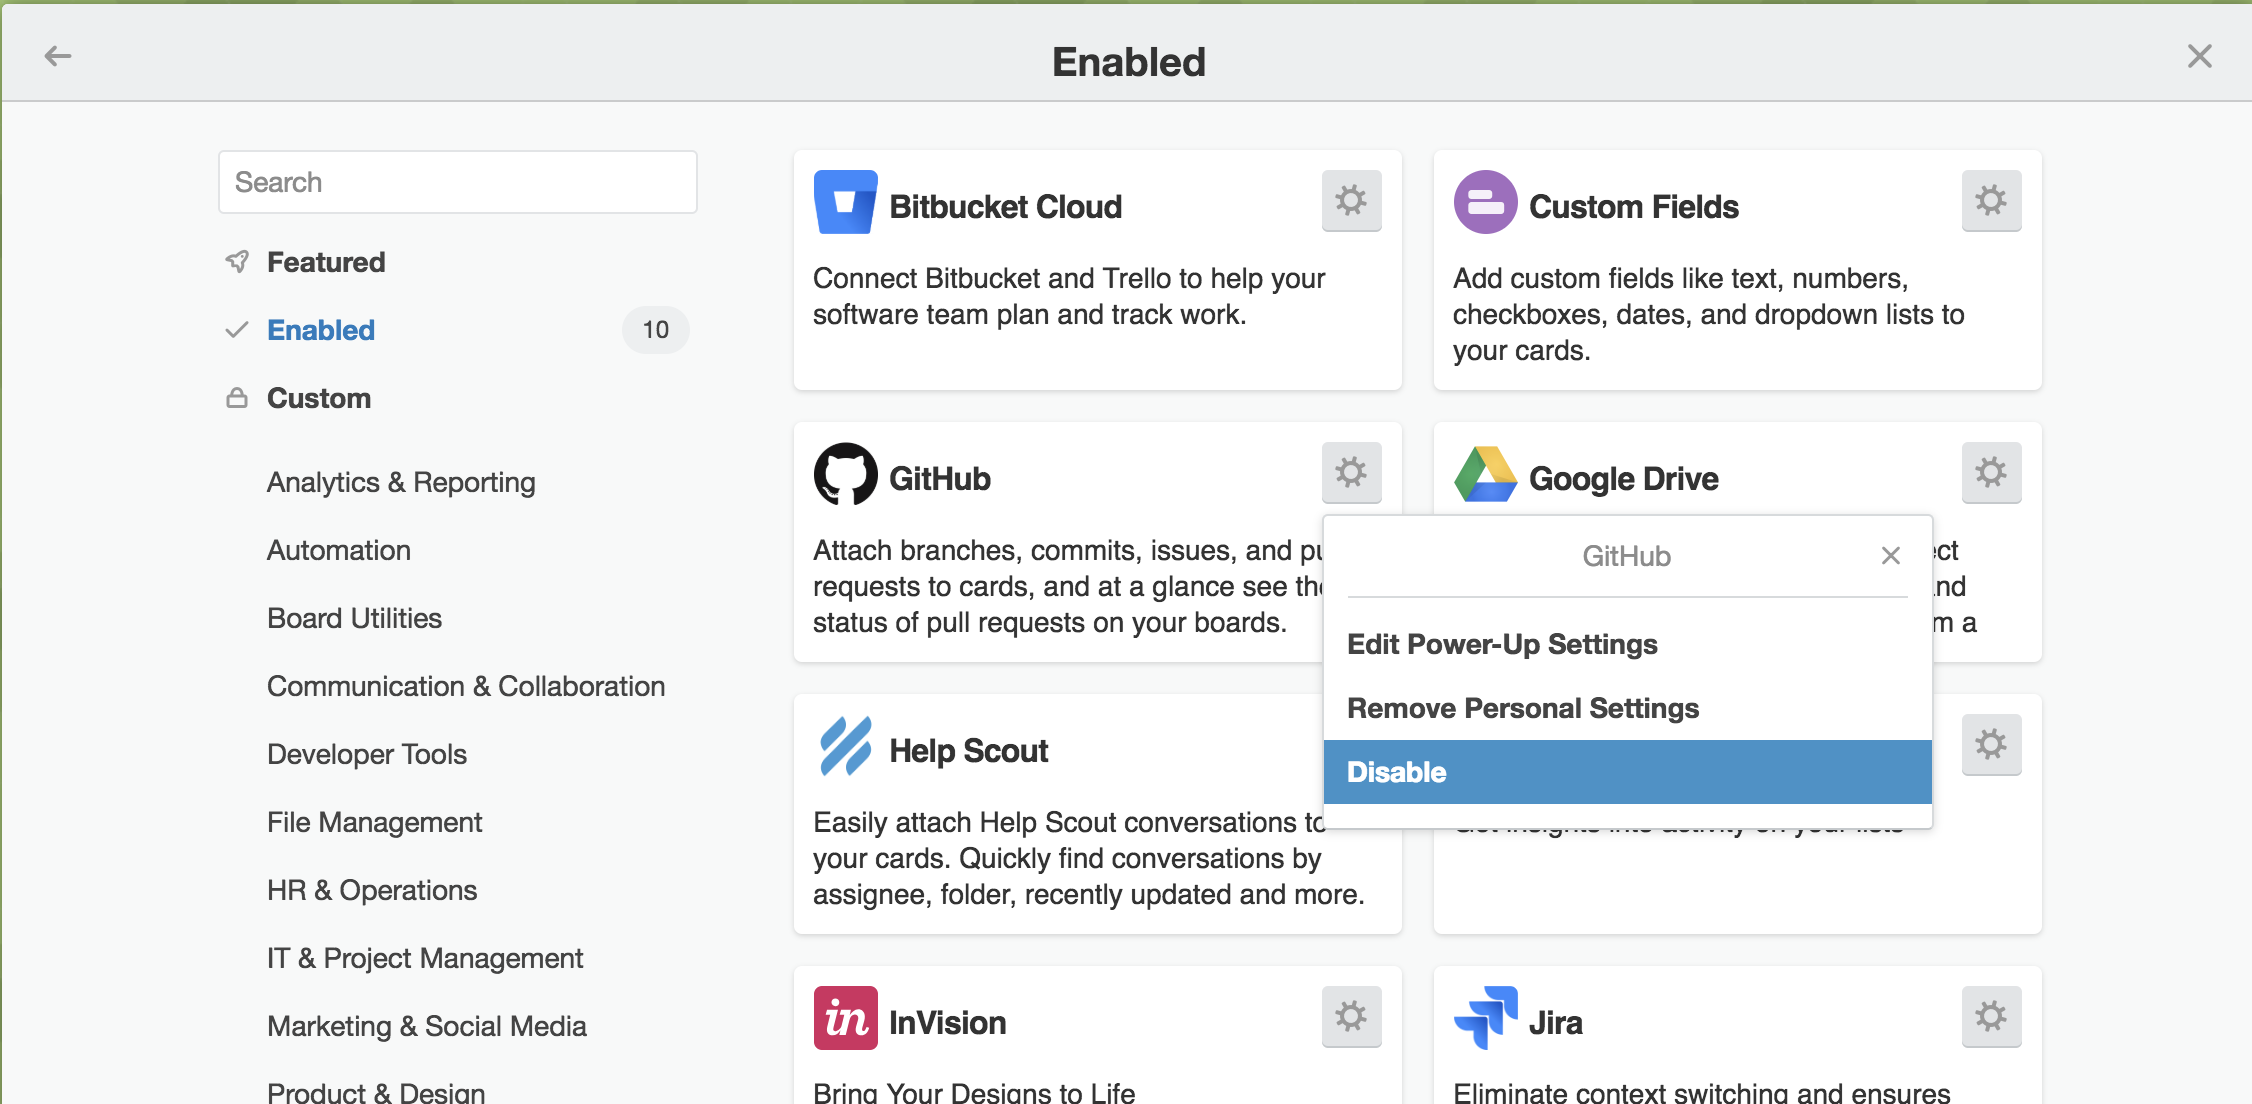The image size is (2252, 1104).
Task: Open Jira power-up gear icon
Action: click(1991, 1017)
